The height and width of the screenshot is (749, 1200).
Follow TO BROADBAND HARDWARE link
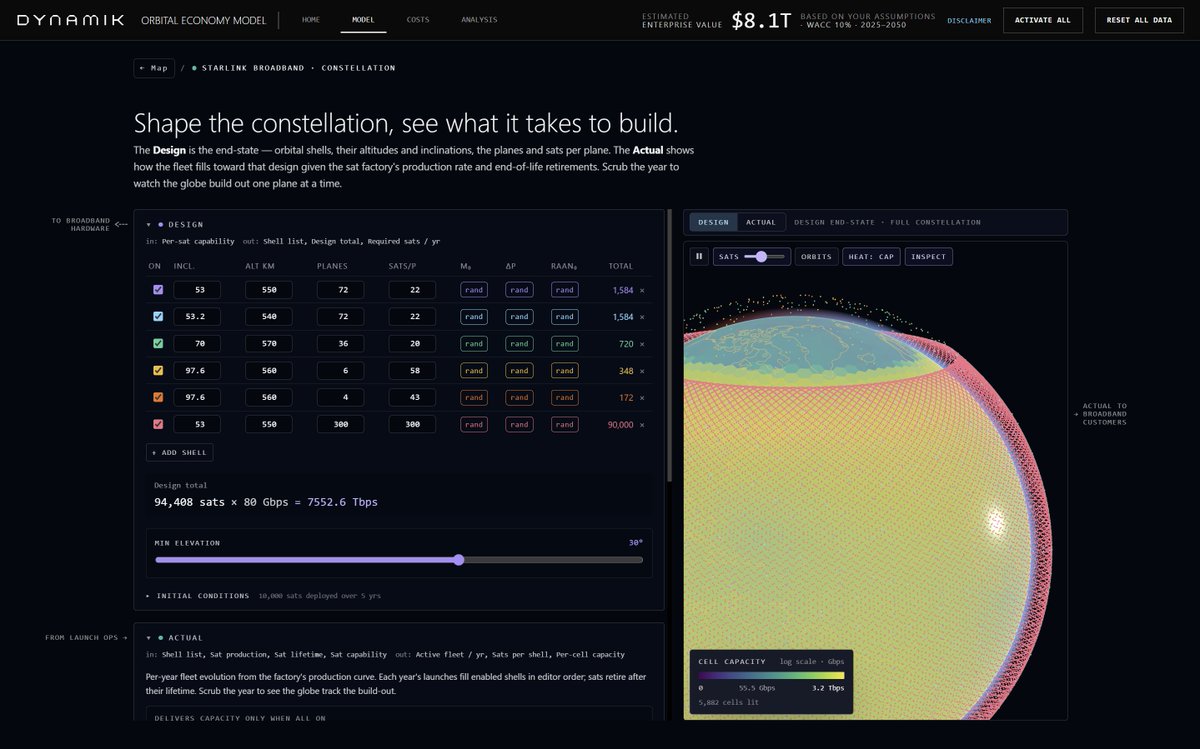tap(90, 225)
